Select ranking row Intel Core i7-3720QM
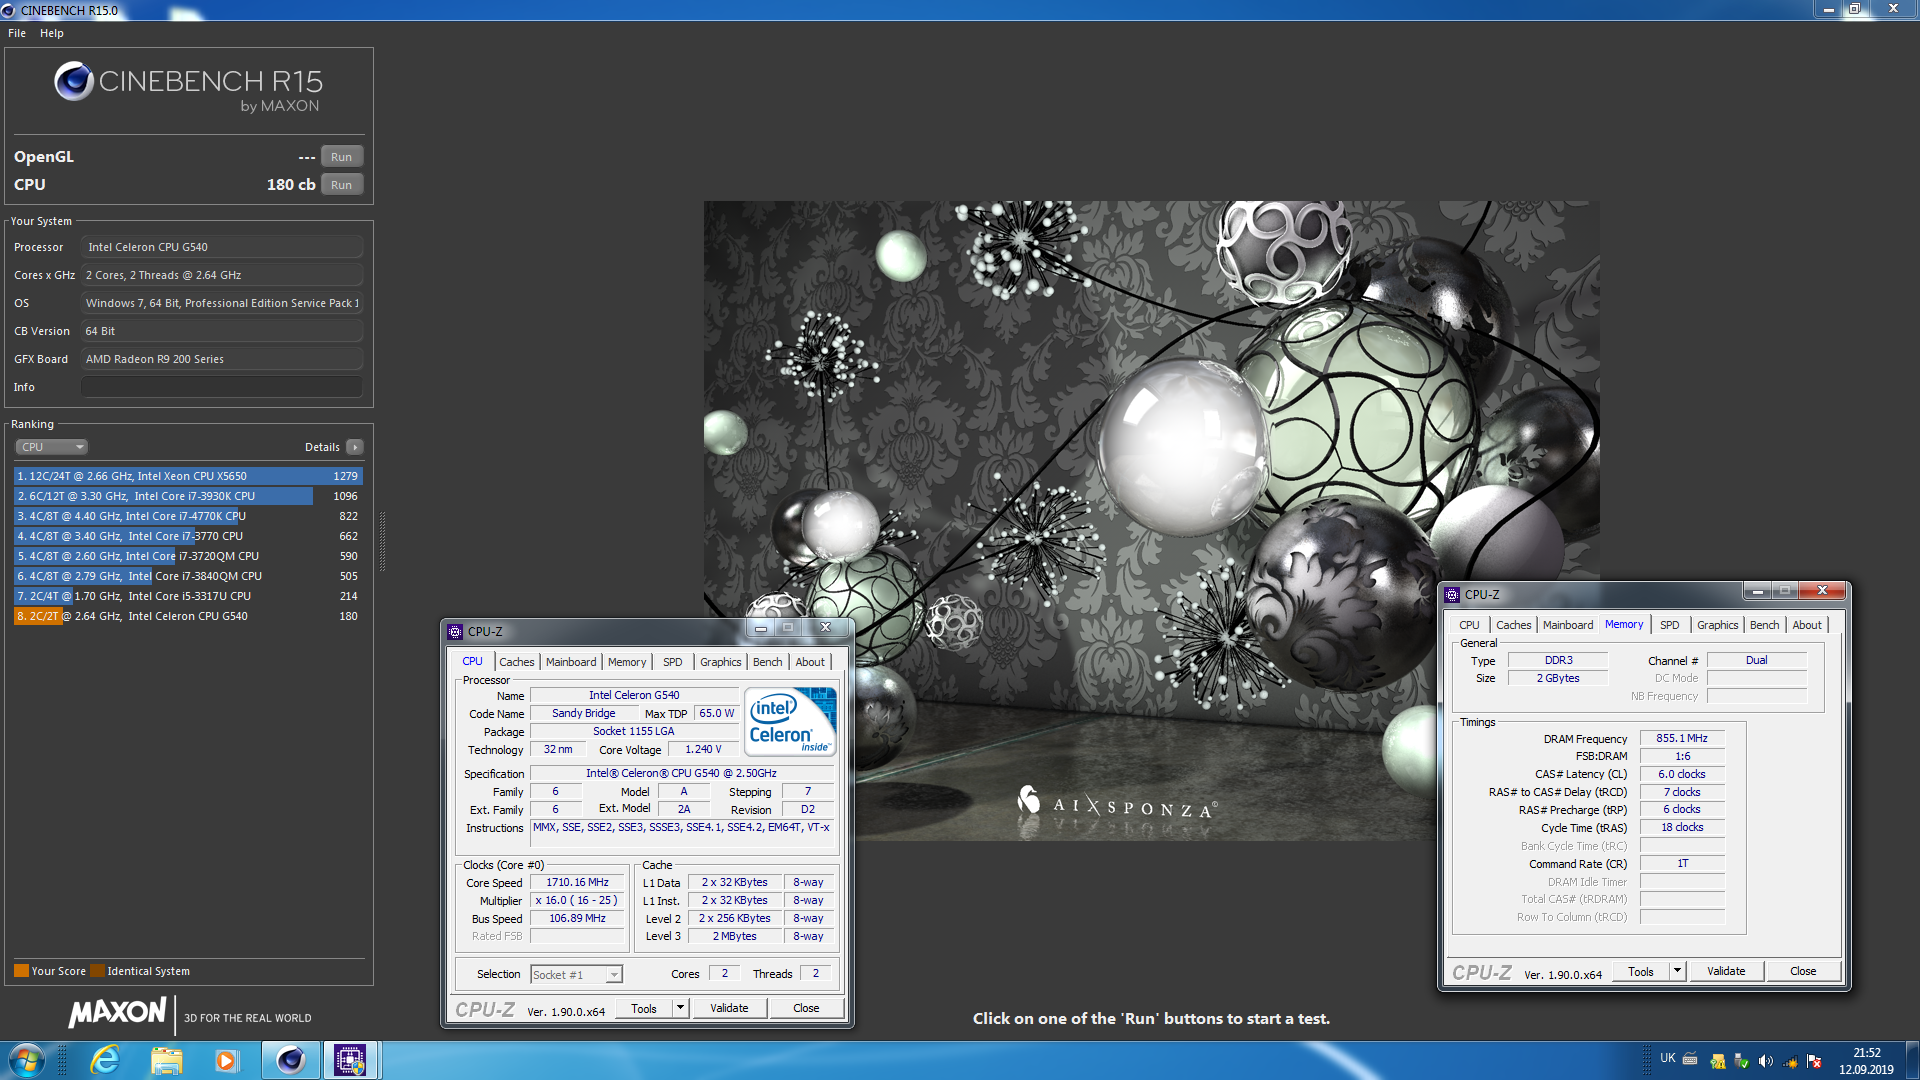Image resolution: width=1920 pixels, height=1080 pixels. (x=188, y=556)
